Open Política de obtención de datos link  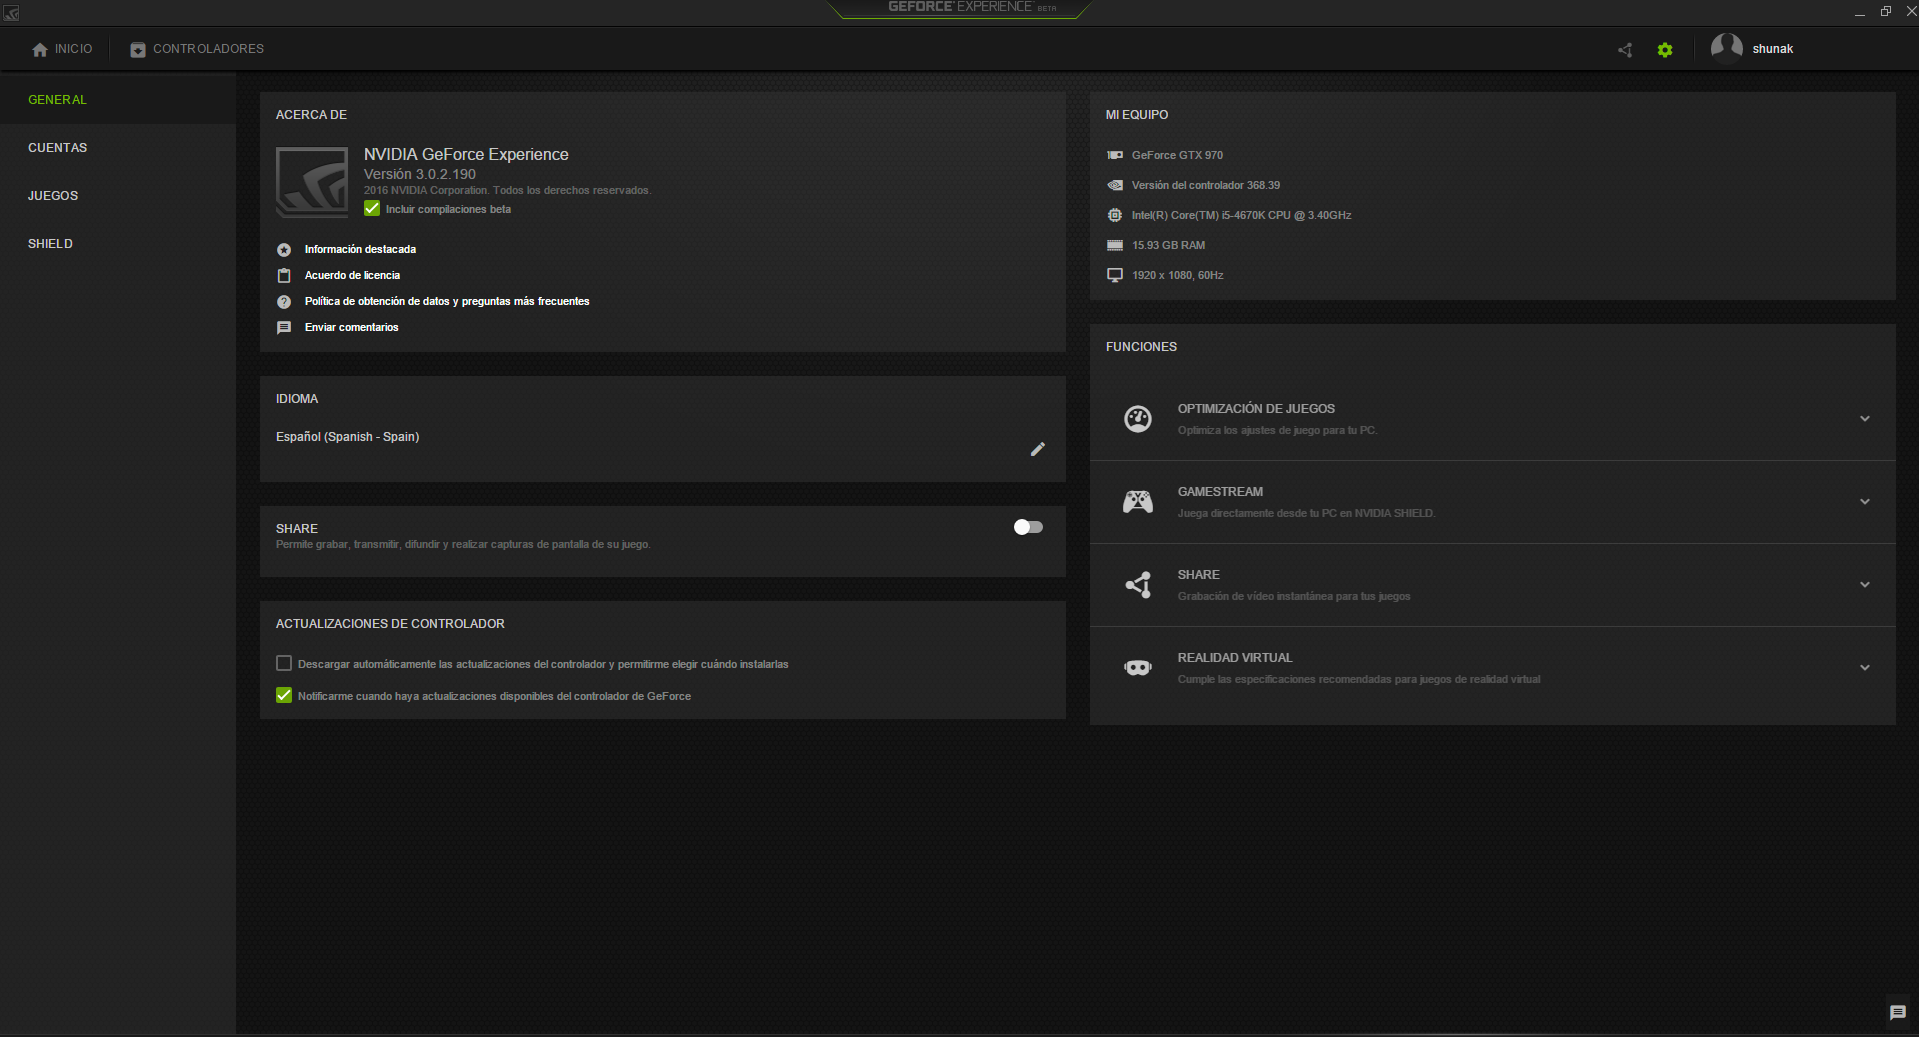[447, 301]
